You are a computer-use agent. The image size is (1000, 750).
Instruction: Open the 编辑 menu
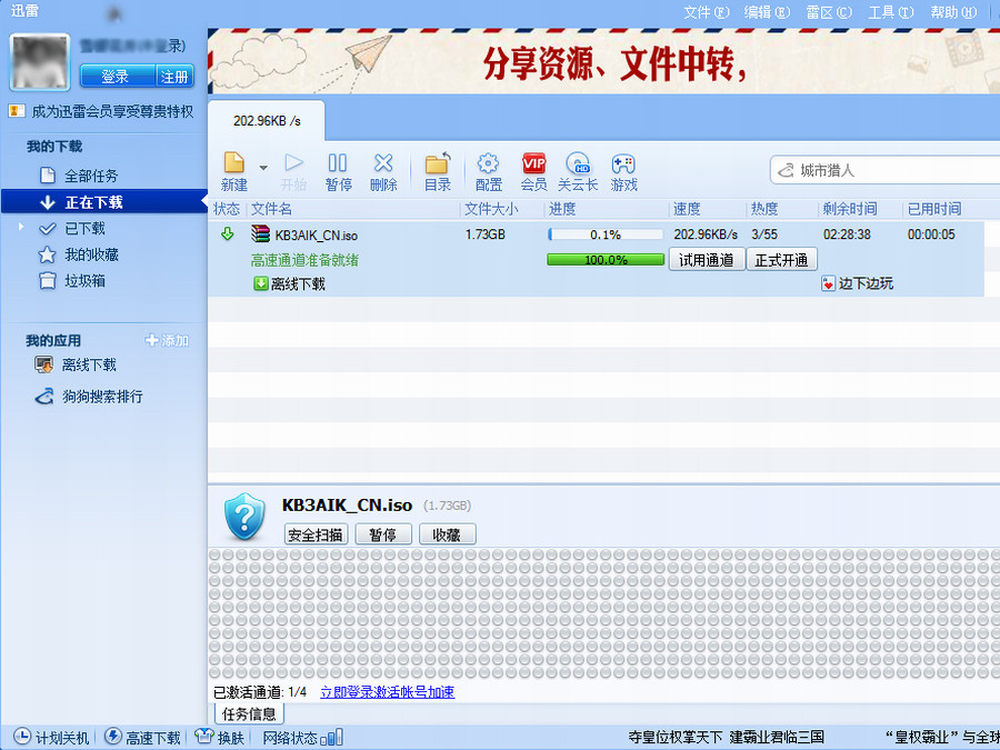(x=767, y=12)
